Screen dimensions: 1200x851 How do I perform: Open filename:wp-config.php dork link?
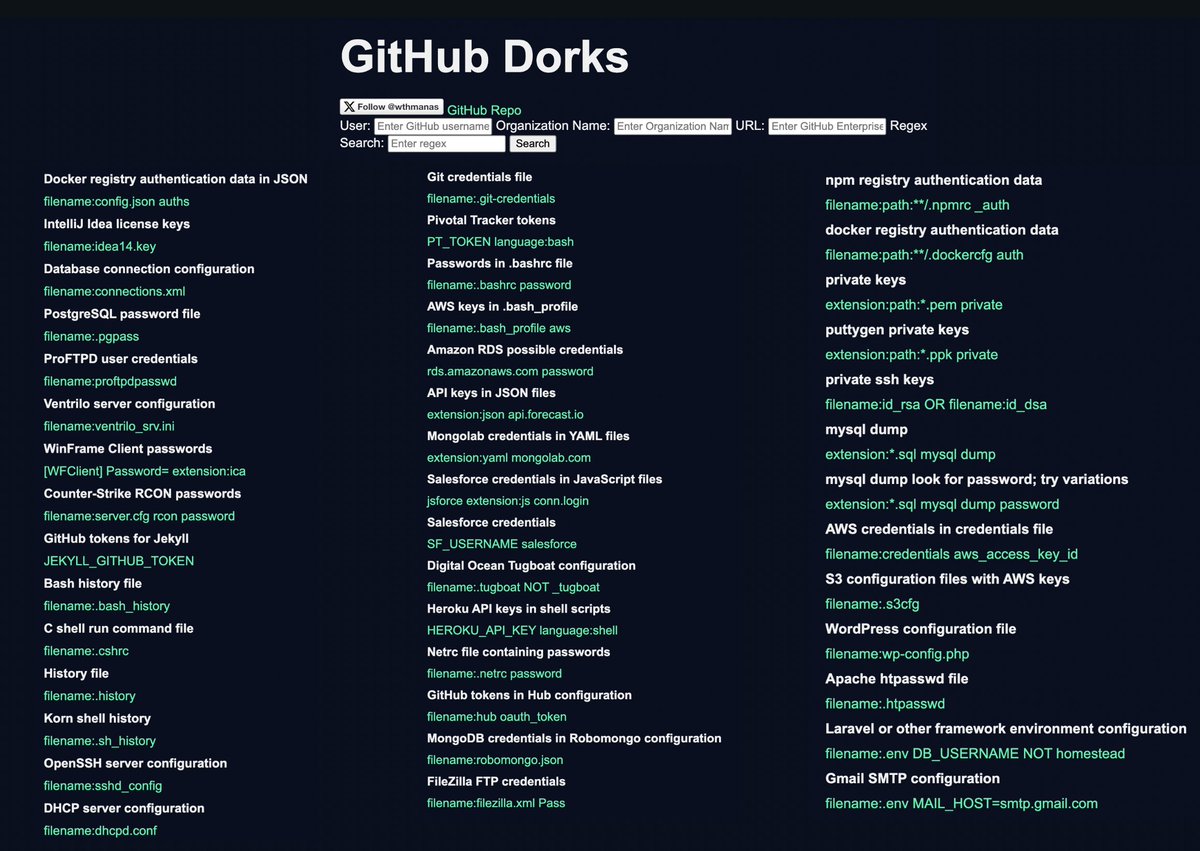point(897,654)
